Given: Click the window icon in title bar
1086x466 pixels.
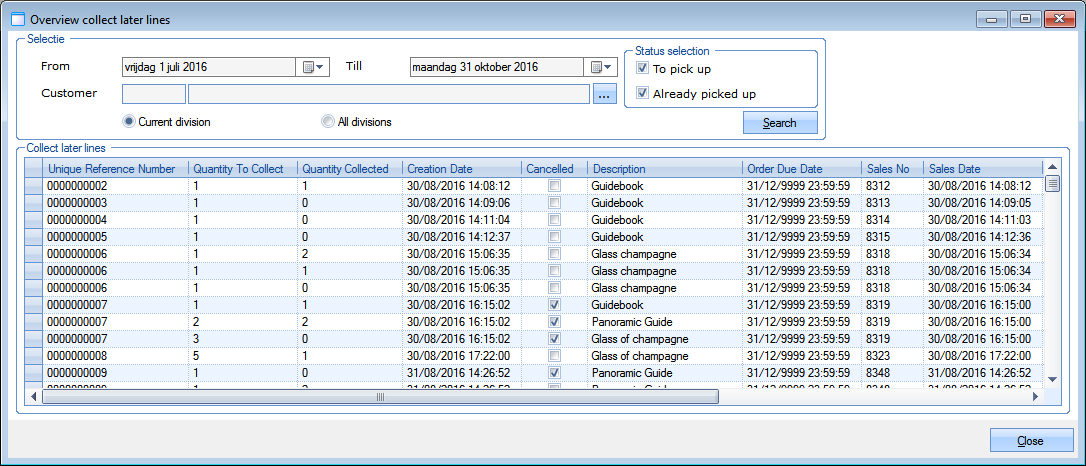Looking at the screenshot, I should tap(17, 19).
